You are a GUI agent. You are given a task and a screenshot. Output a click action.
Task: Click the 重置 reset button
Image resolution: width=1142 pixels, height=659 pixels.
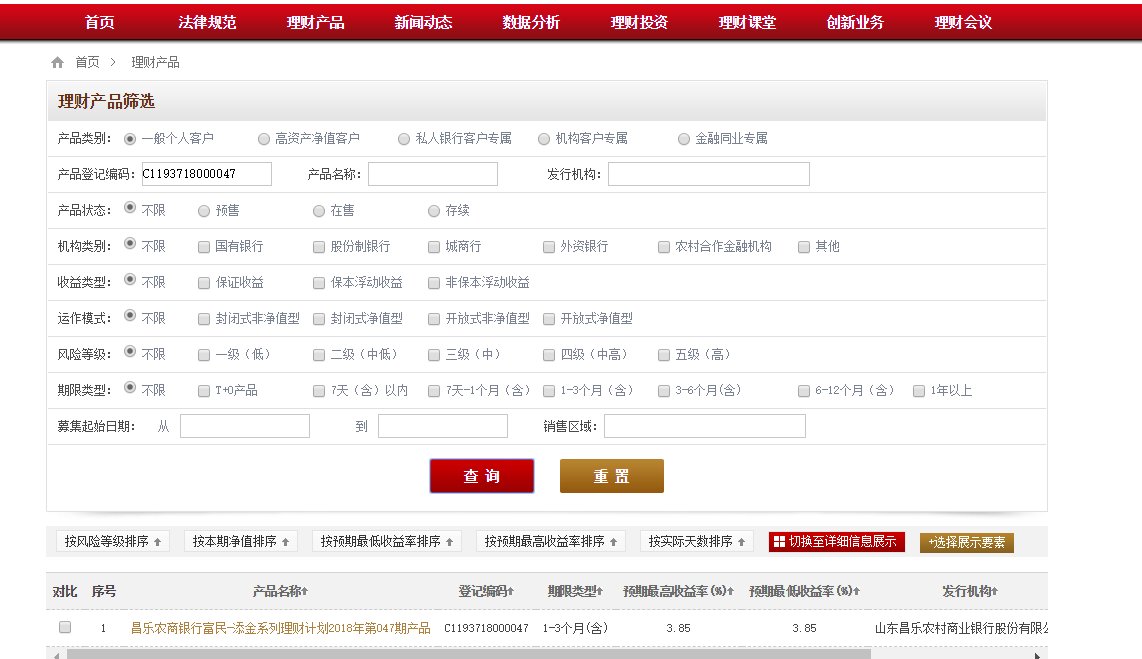(611, 476)
